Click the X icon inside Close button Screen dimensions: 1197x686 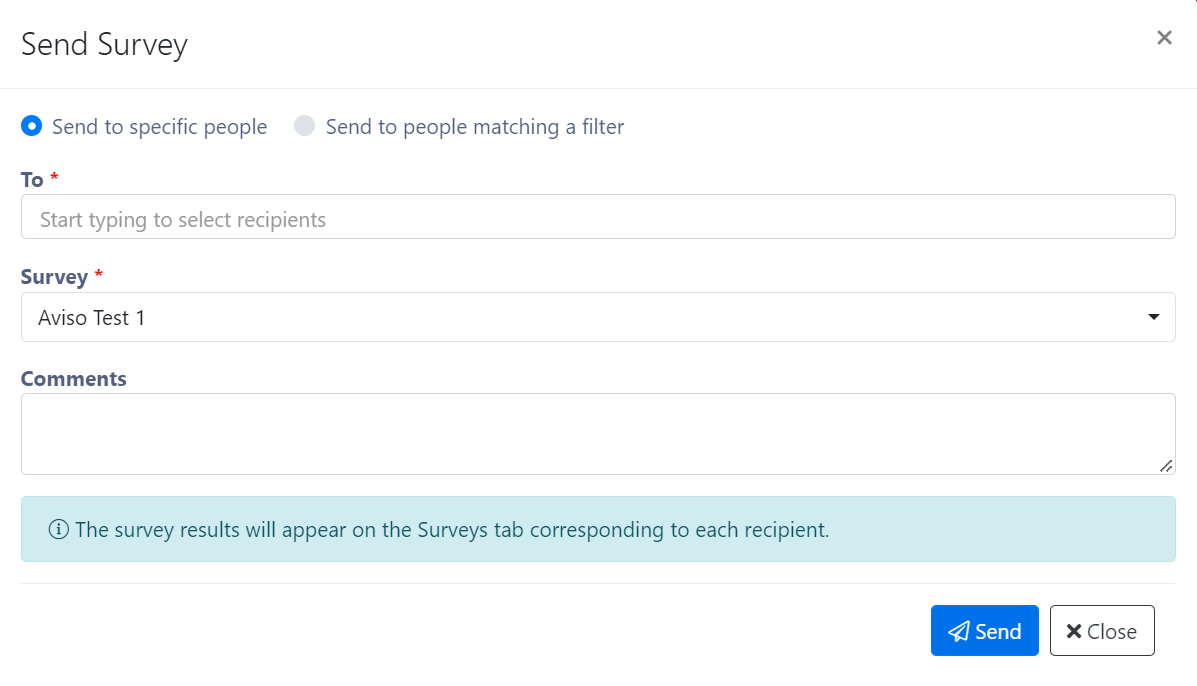1073,631
